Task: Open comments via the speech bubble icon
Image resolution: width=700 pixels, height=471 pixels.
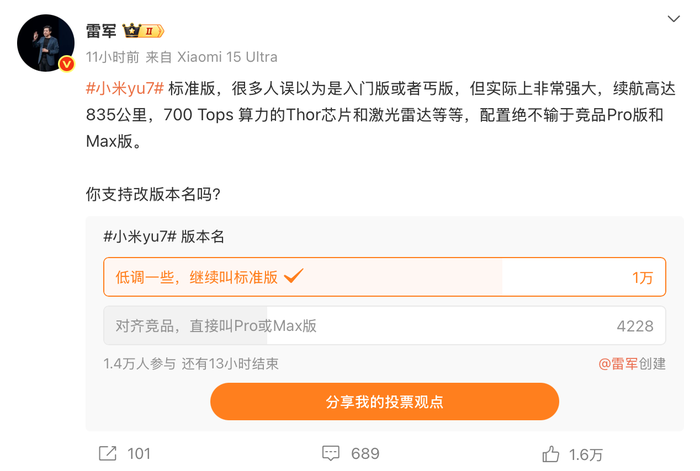Action: (x=331, y=453)
